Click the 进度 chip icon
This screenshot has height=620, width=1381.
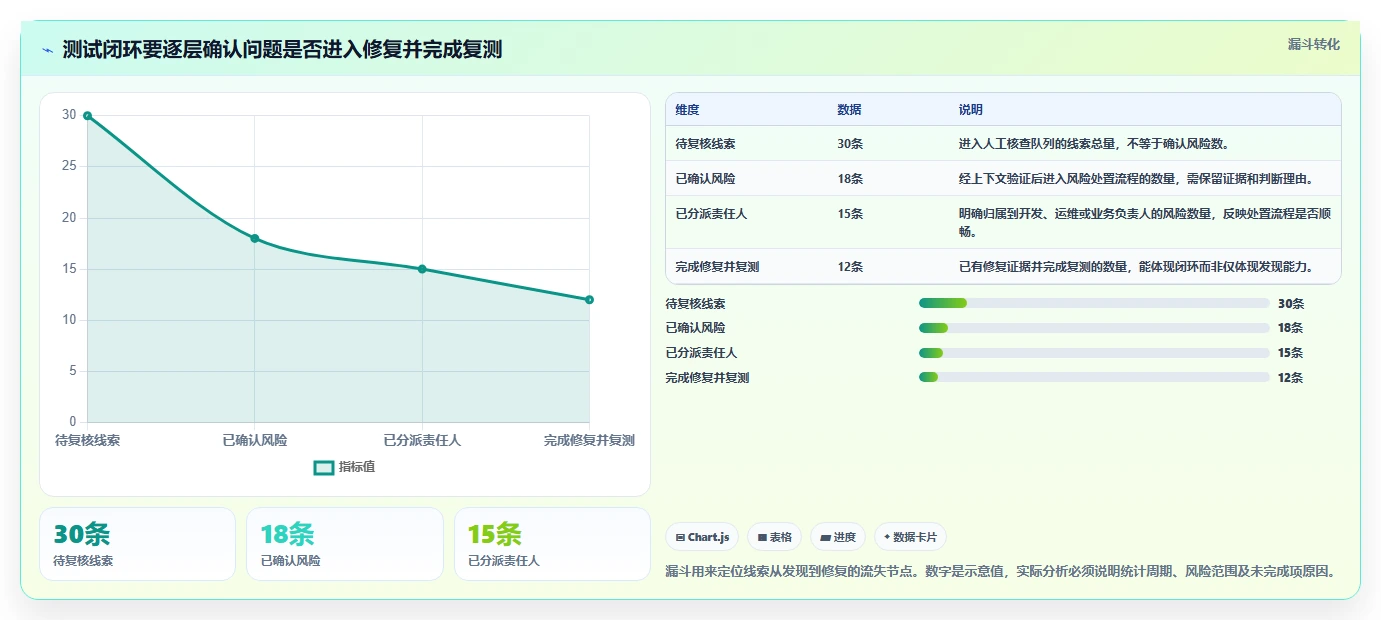click(x=825, y=537)
